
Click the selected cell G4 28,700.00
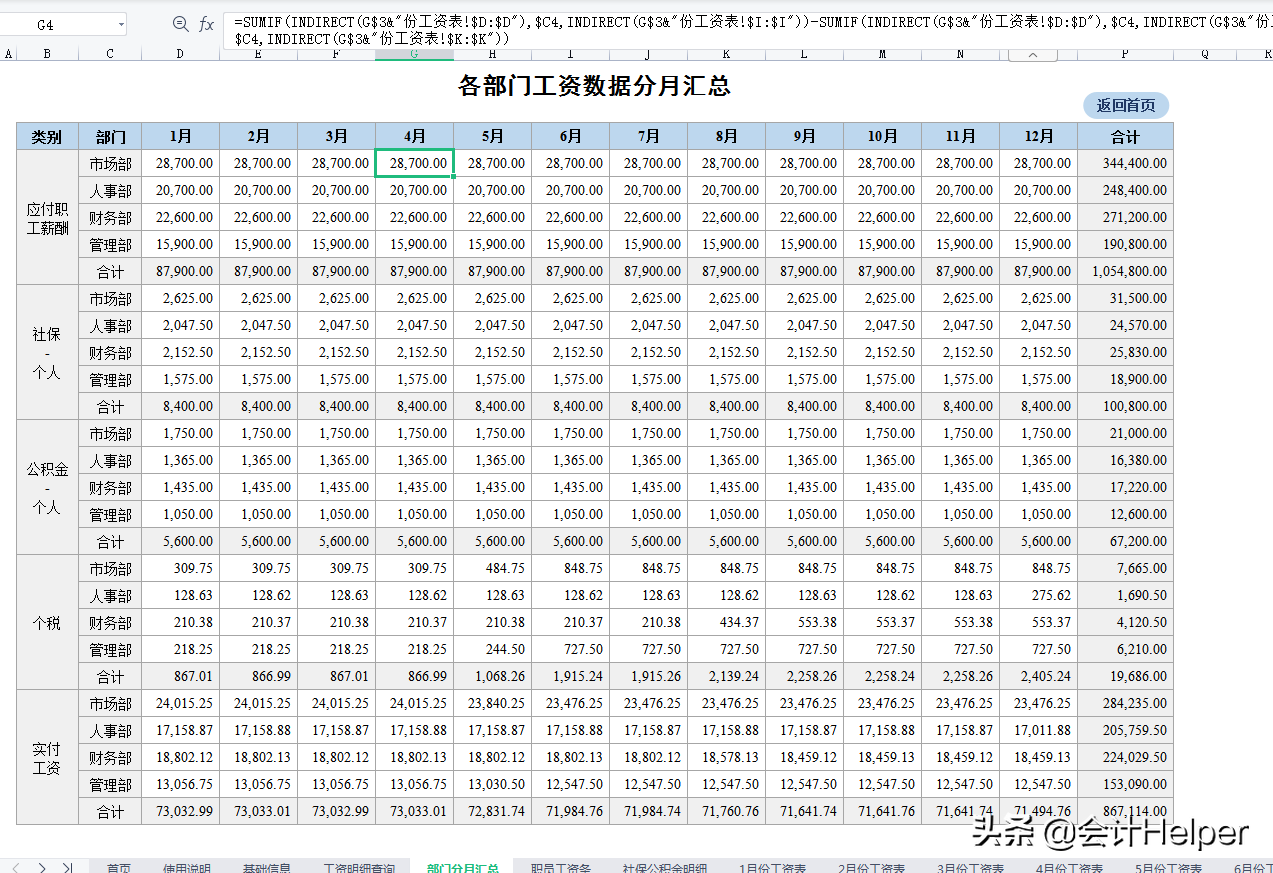[x=414, y=163]
